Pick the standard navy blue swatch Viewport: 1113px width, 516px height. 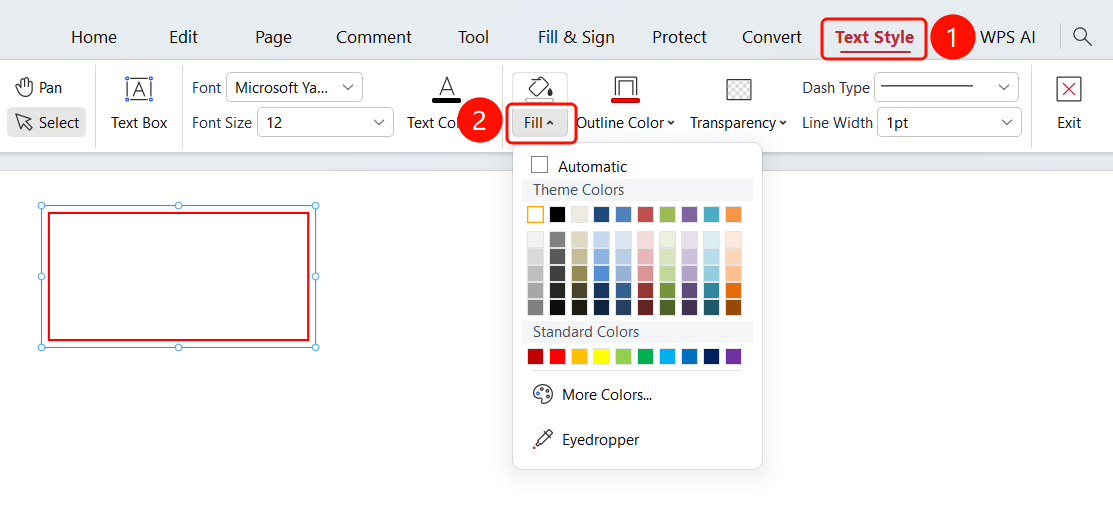pos(711,356)
